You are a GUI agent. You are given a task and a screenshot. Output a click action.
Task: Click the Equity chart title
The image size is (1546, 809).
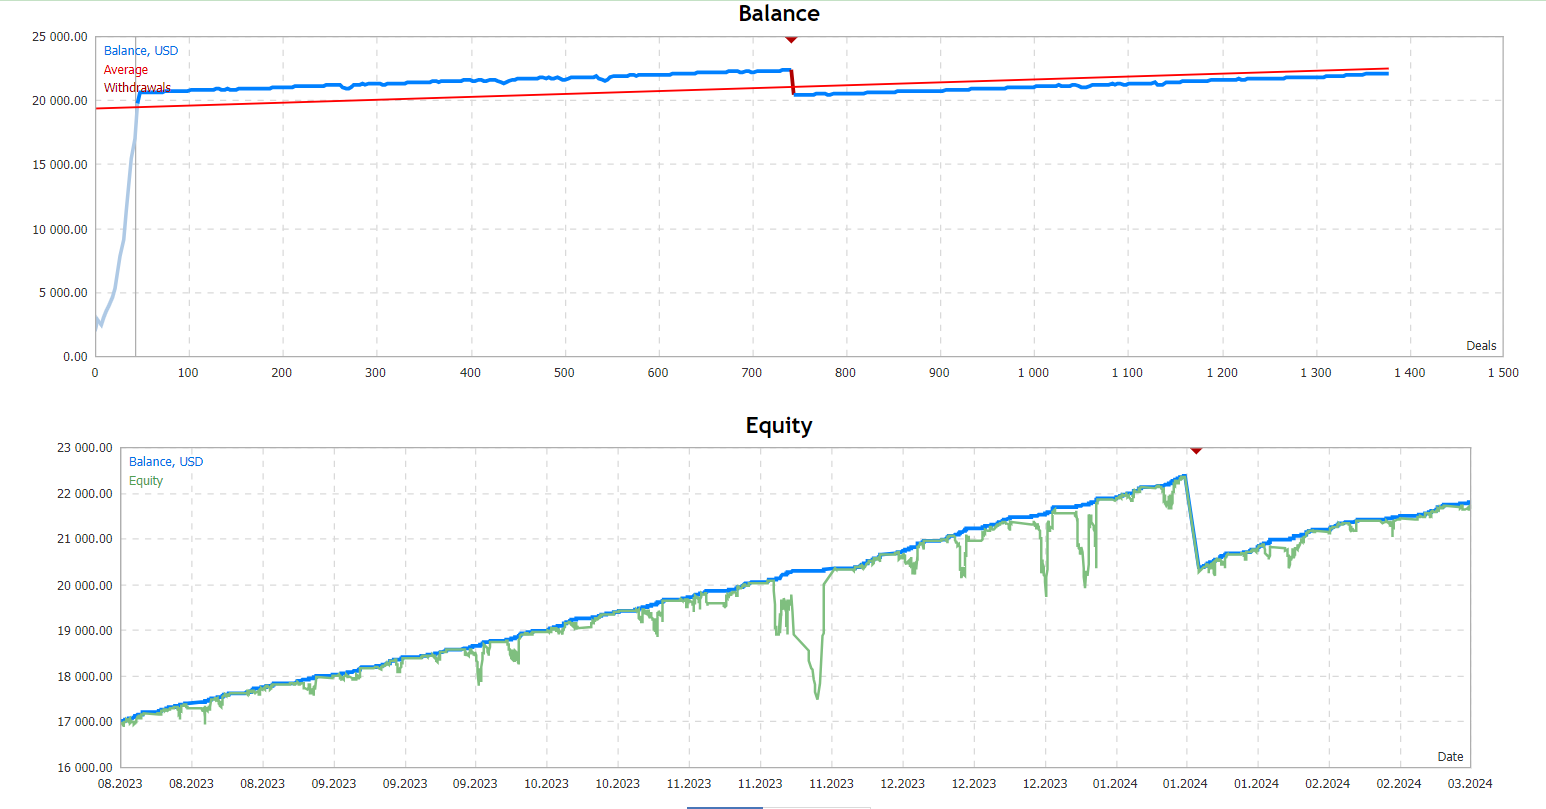pos(779,425)
